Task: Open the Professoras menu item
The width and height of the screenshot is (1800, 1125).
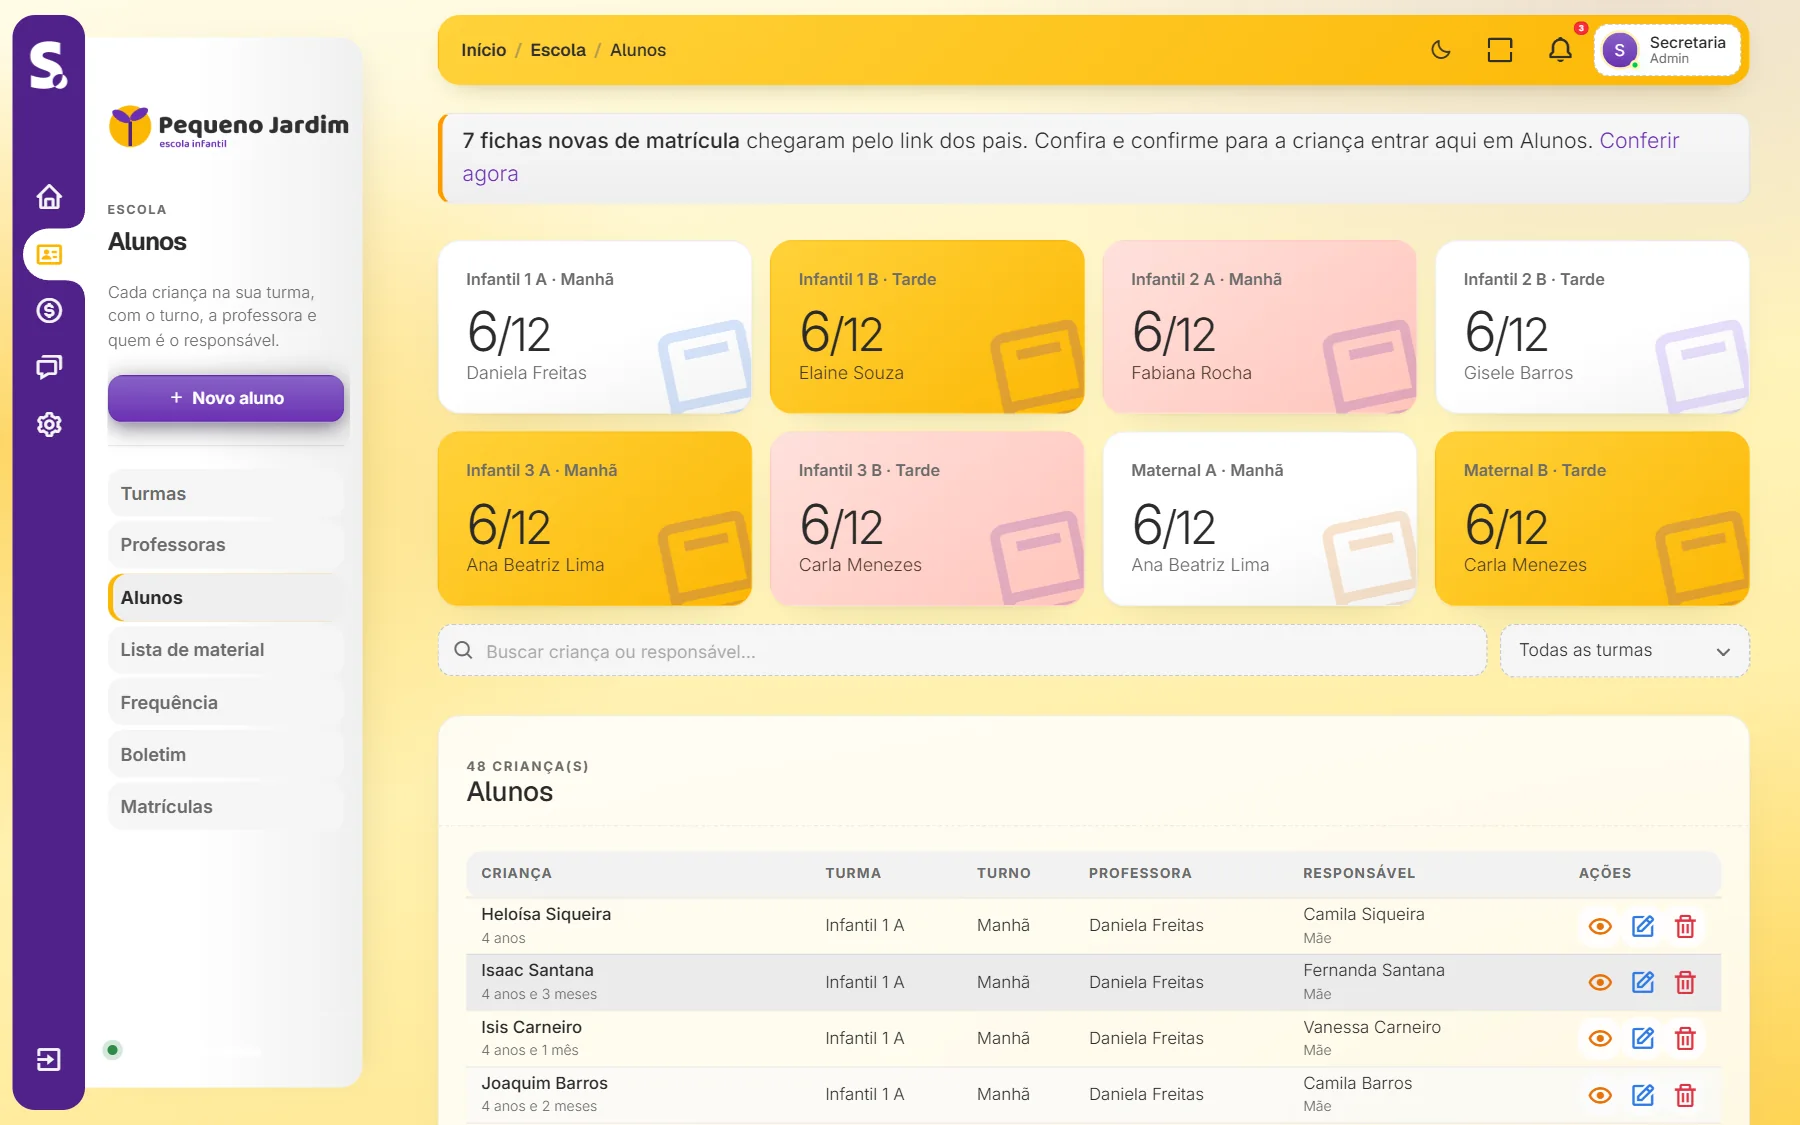Action: (226, 545)
